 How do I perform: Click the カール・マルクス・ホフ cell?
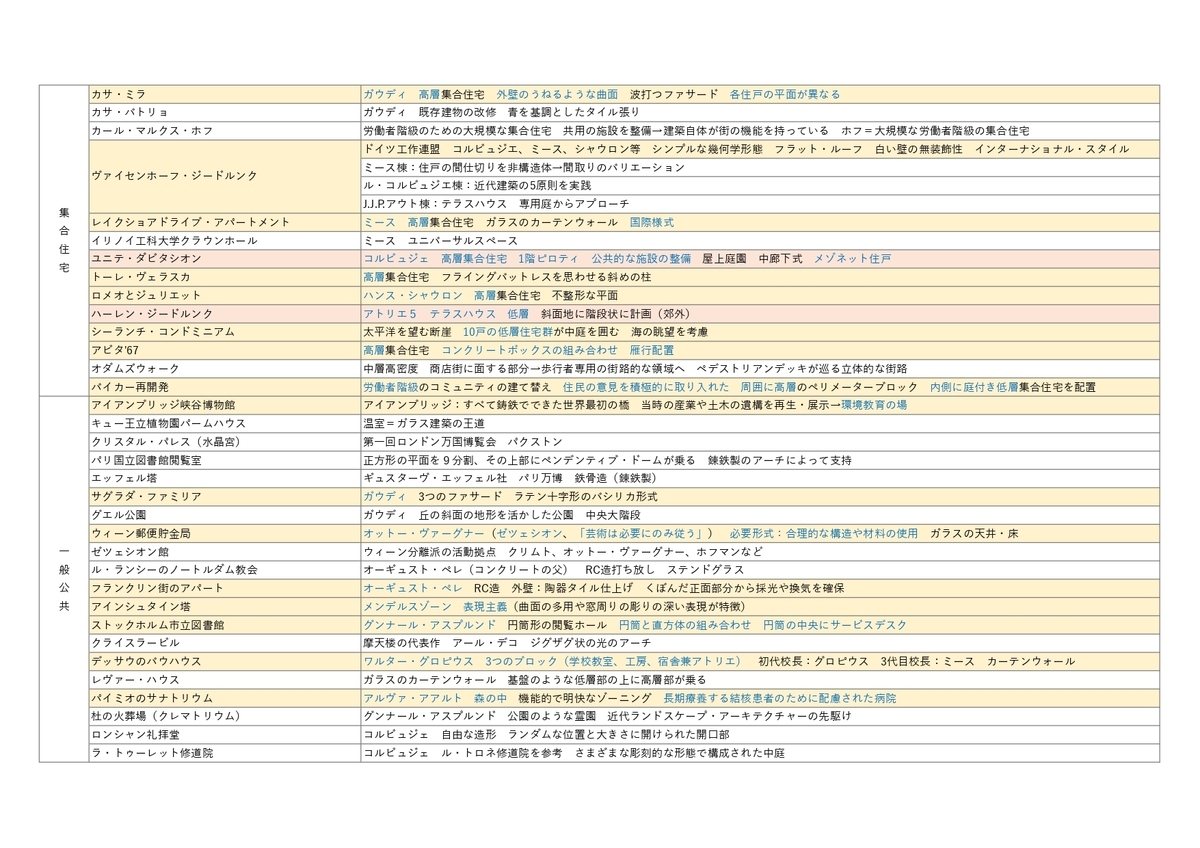224,130
